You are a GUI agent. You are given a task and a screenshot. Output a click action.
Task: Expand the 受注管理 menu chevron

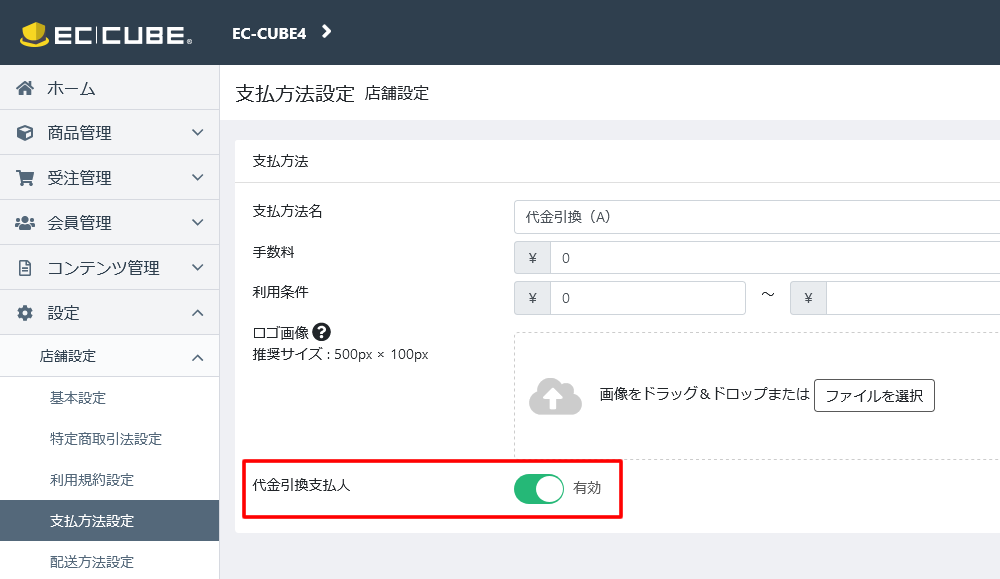click(x=197, y=178)
